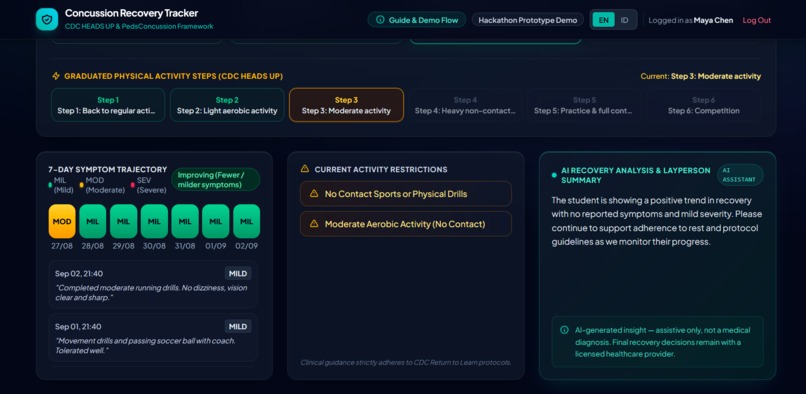Click Moderate Aerobic Activity (No Contact) restriction

tap(406, 224)
